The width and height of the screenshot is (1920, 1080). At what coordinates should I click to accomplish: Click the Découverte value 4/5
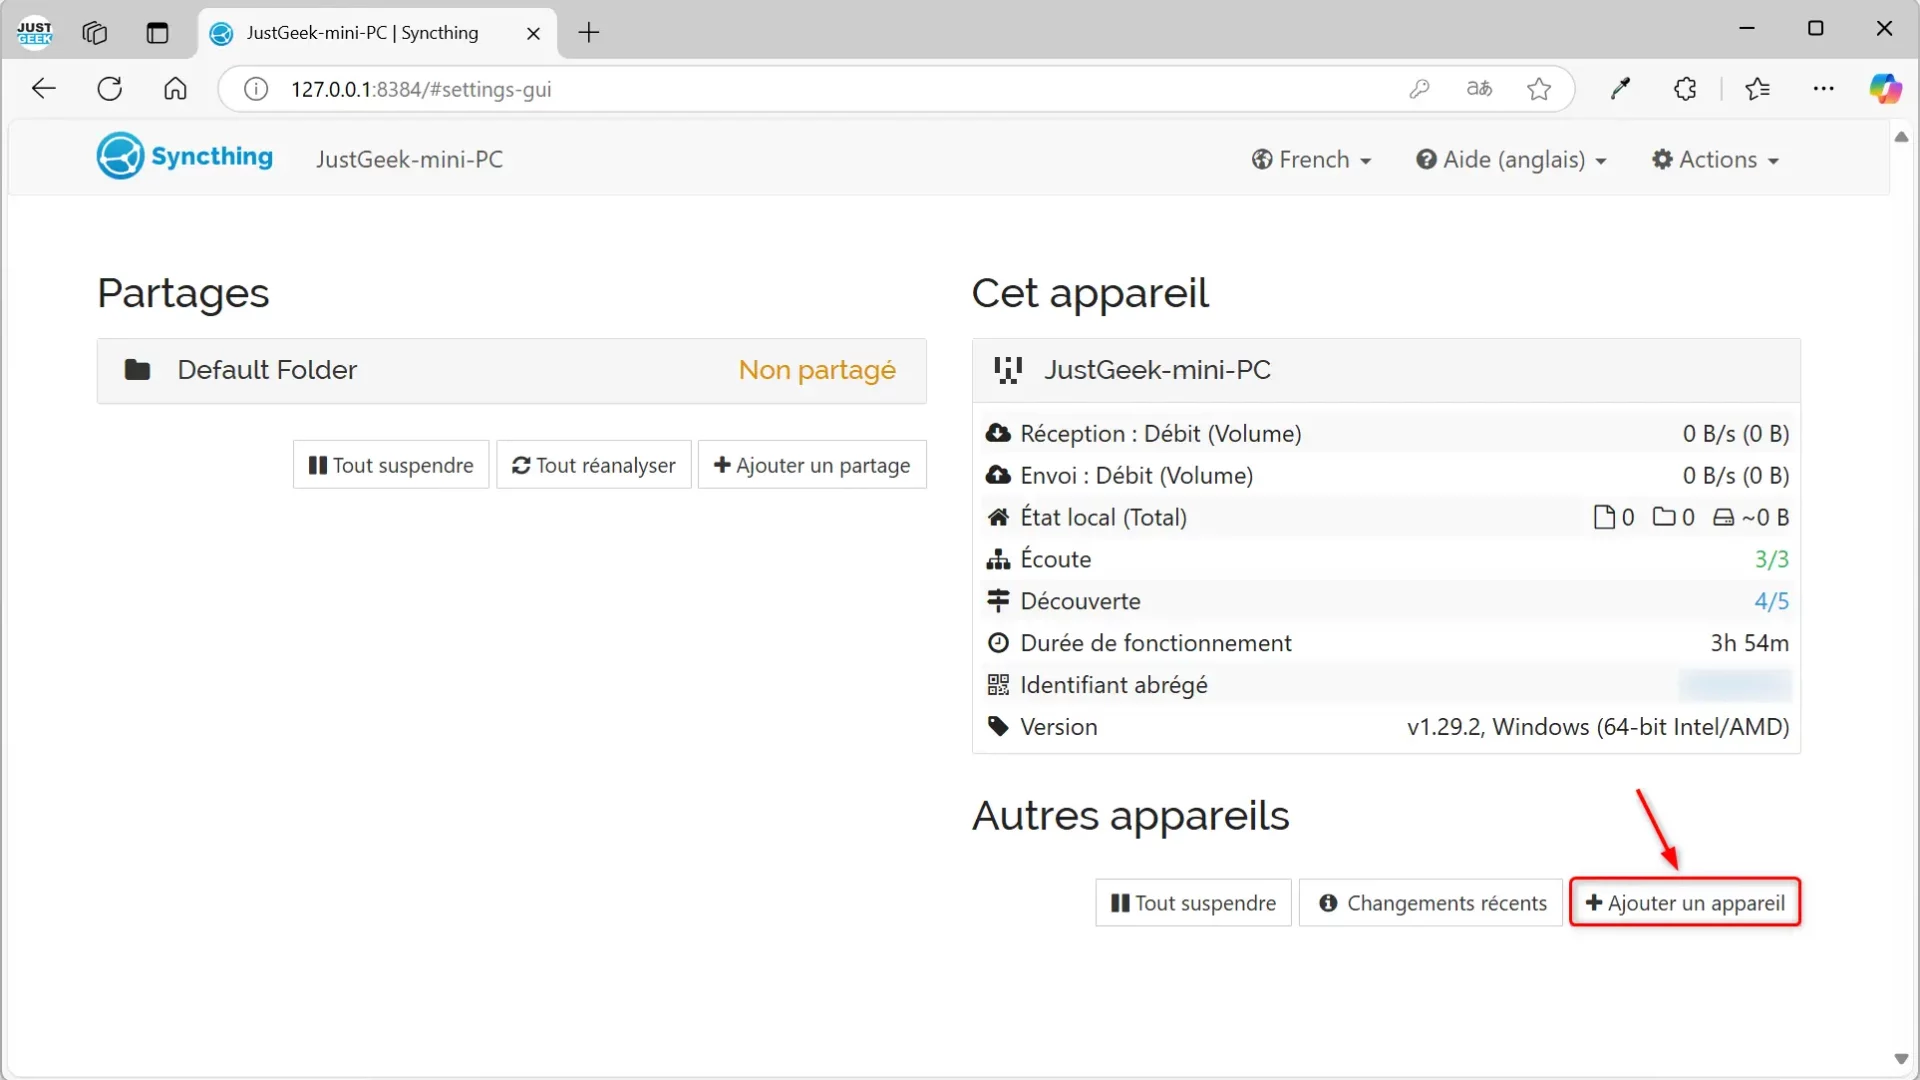tap(1771, 601)
